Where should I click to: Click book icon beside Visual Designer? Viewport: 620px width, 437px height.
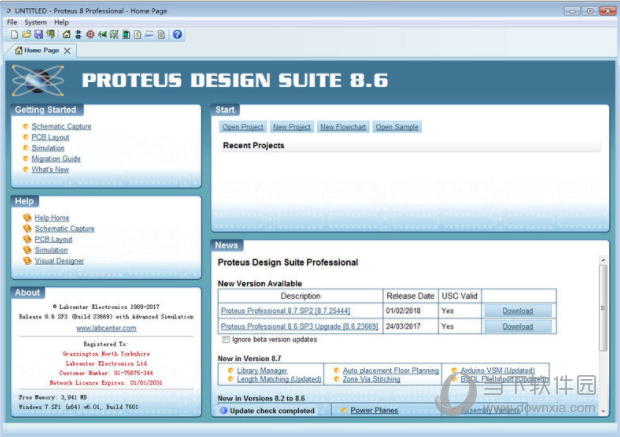pyautogui.click(x=27, y=261)
